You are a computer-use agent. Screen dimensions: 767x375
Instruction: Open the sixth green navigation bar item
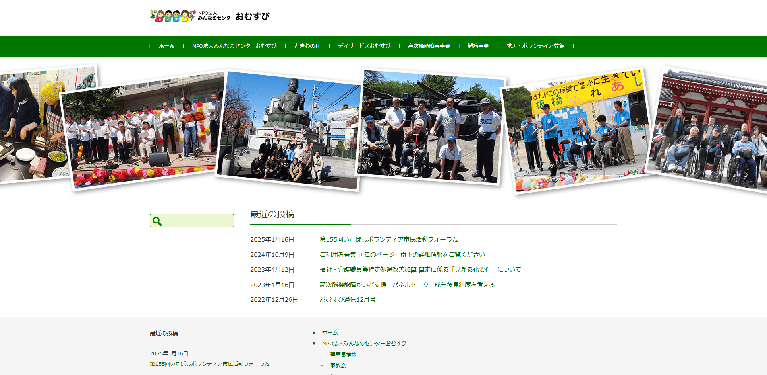click(478, 46)
